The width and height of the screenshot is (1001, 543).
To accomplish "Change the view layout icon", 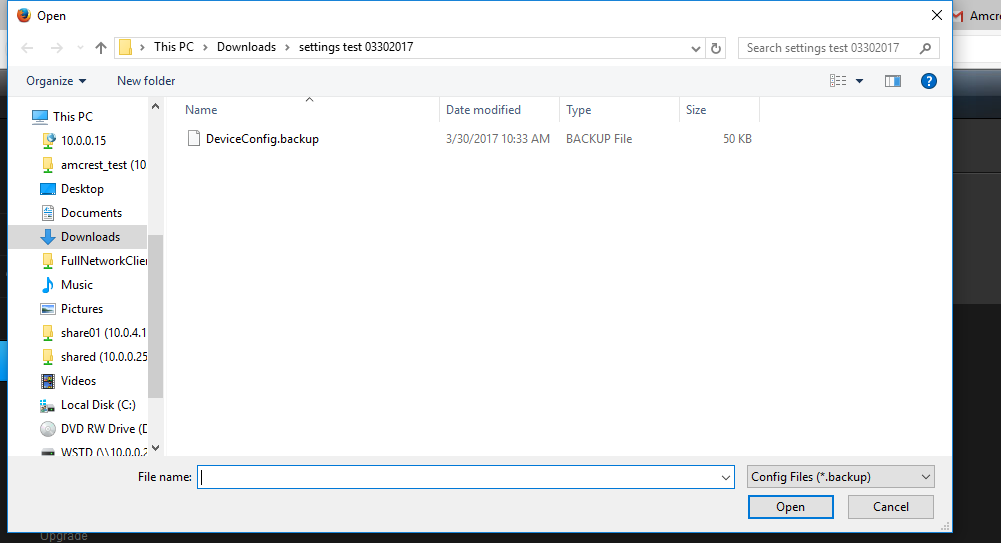I will pyautogui.click(x=838, y=81).
